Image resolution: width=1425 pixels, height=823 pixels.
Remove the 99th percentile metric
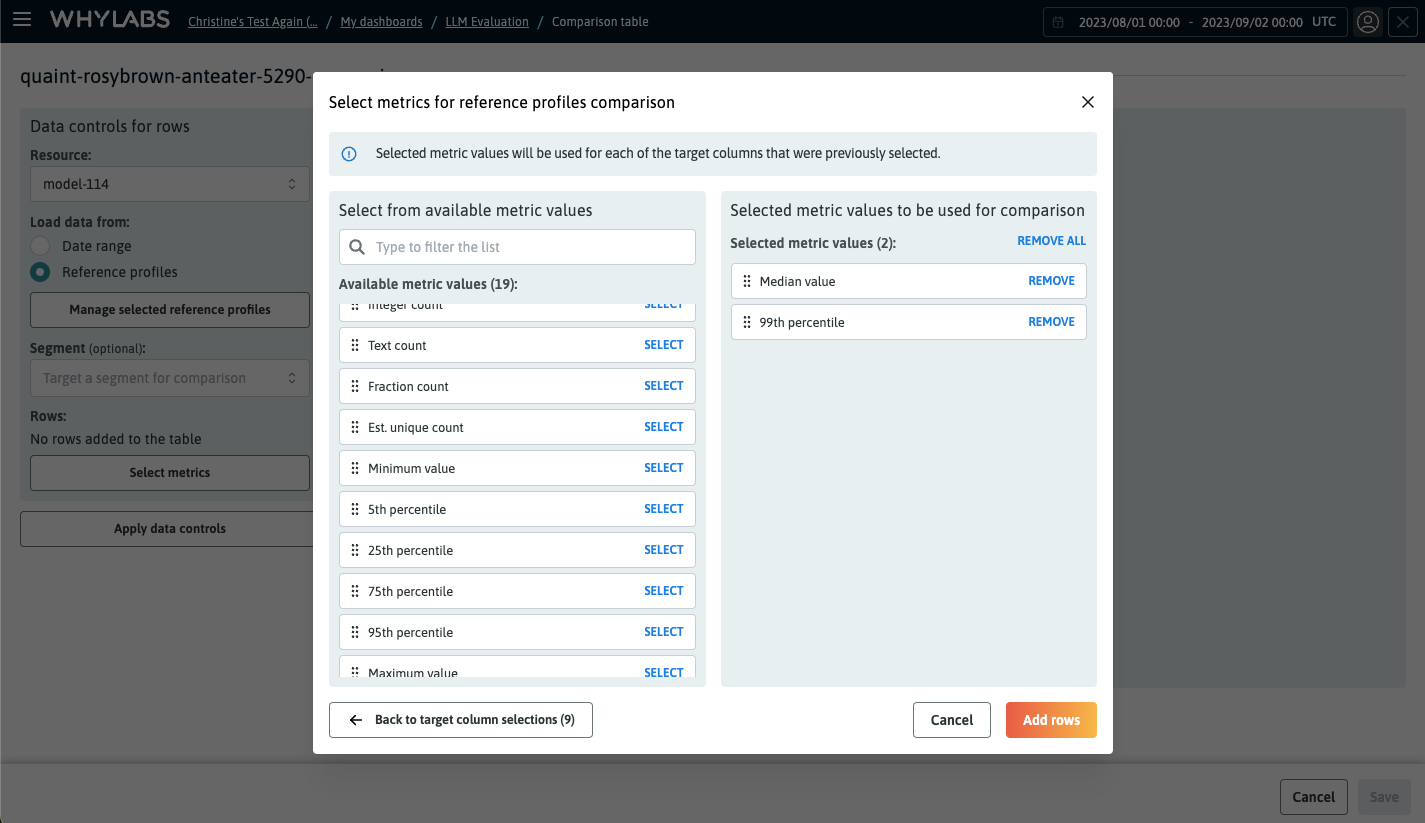1051,321
